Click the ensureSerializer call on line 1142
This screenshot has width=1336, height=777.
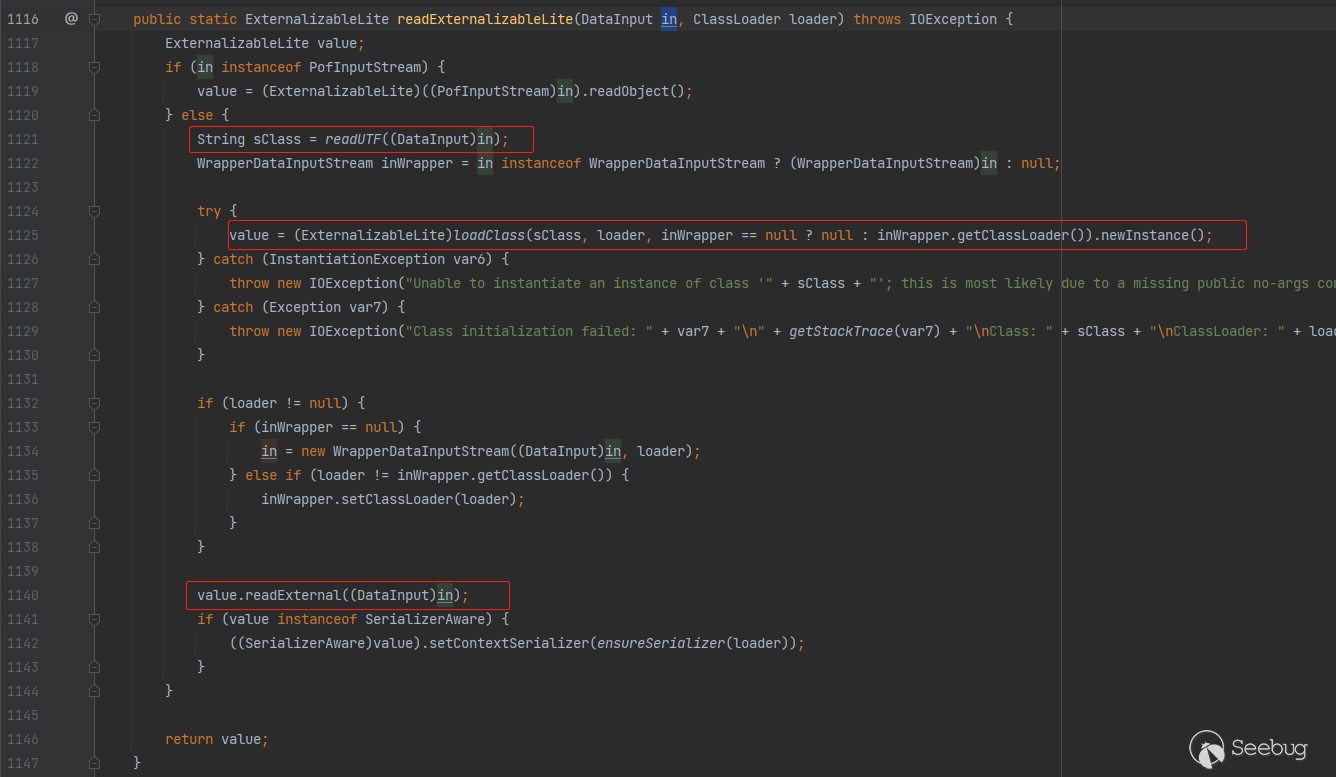tap(661, 643)
